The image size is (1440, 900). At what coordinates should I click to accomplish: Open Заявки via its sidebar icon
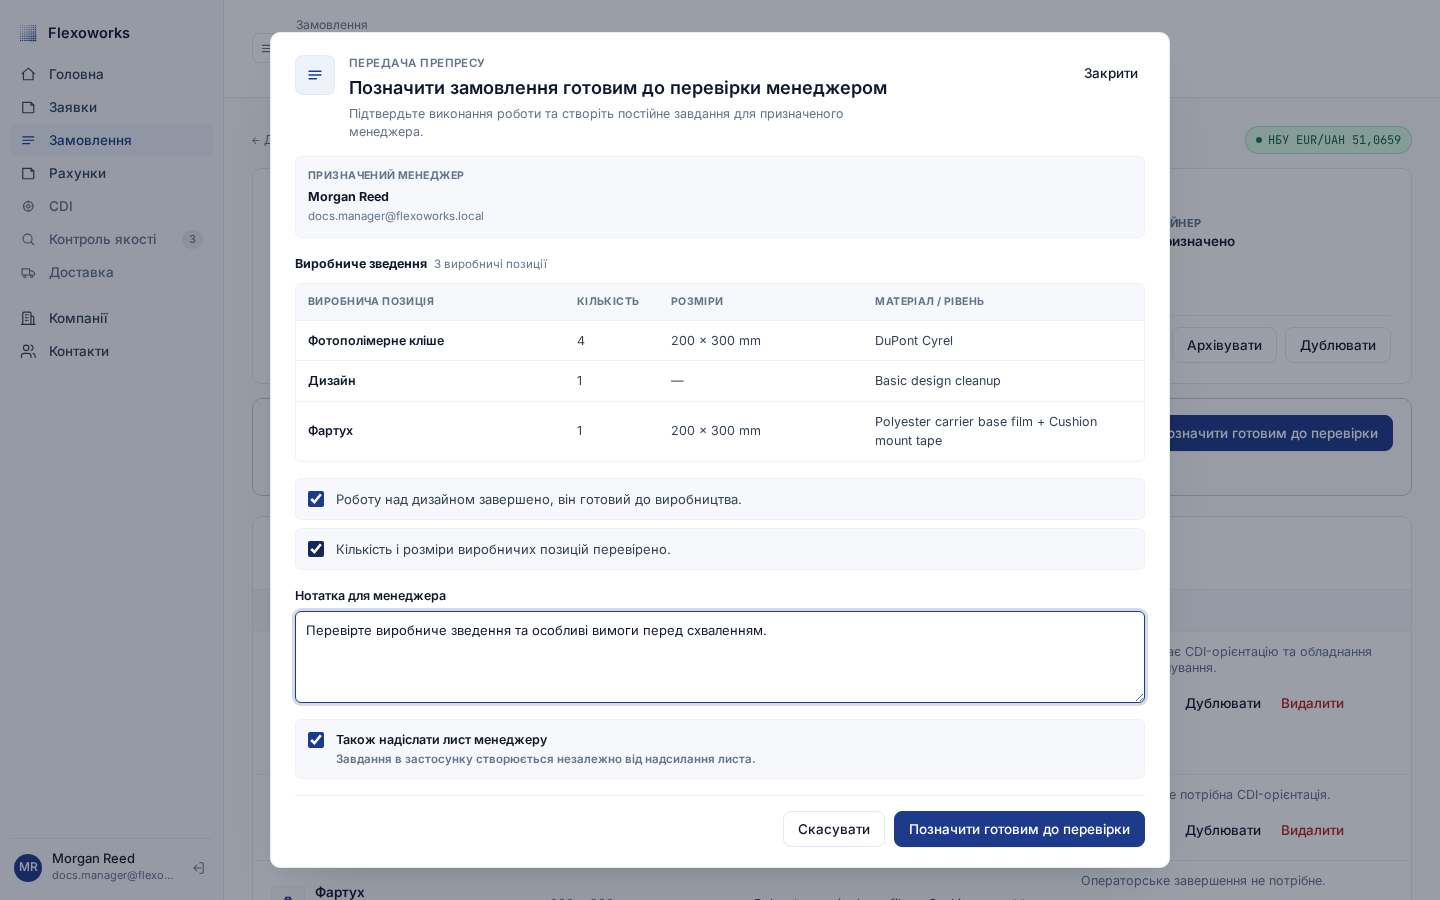pos(28,107)
